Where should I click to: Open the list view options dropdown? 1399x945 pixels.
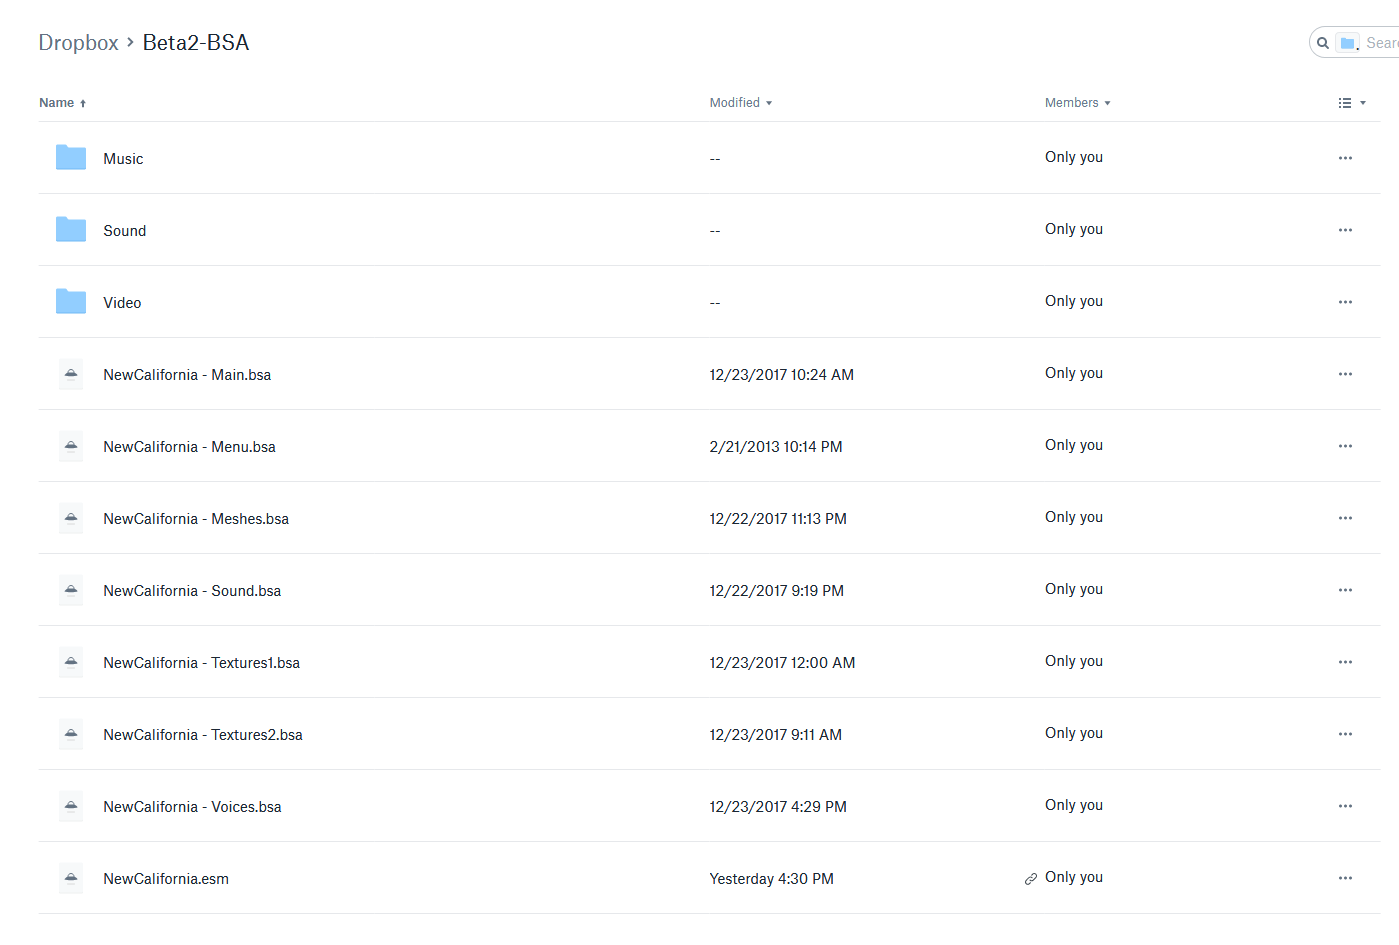[1352, 103]
